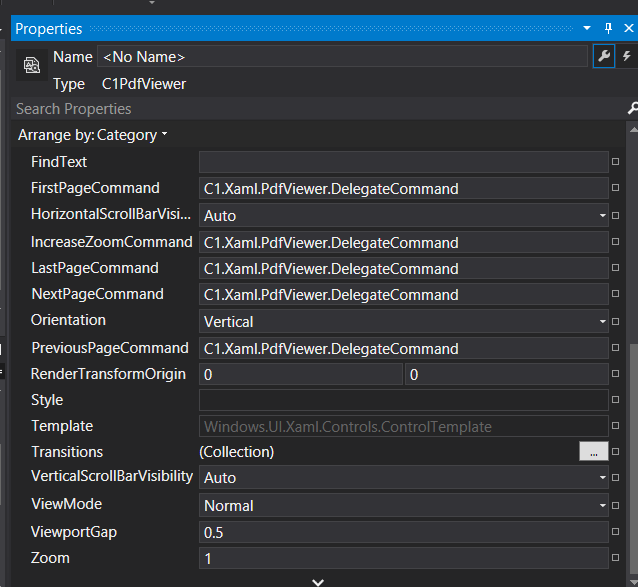This screenshot has width=638, height=587.
Task: Open FindText property marker square
Action: 615,161
